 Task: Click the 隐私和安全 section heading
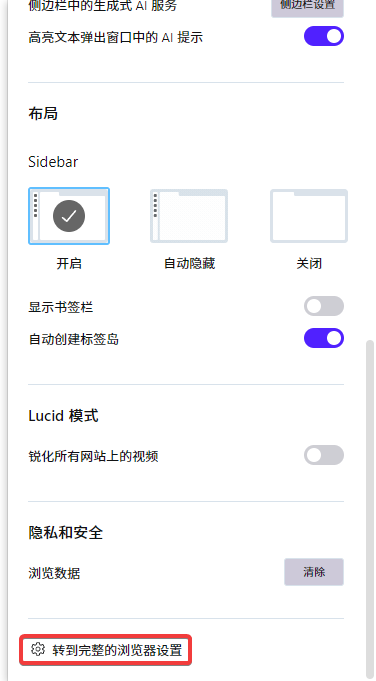point(66,532)
